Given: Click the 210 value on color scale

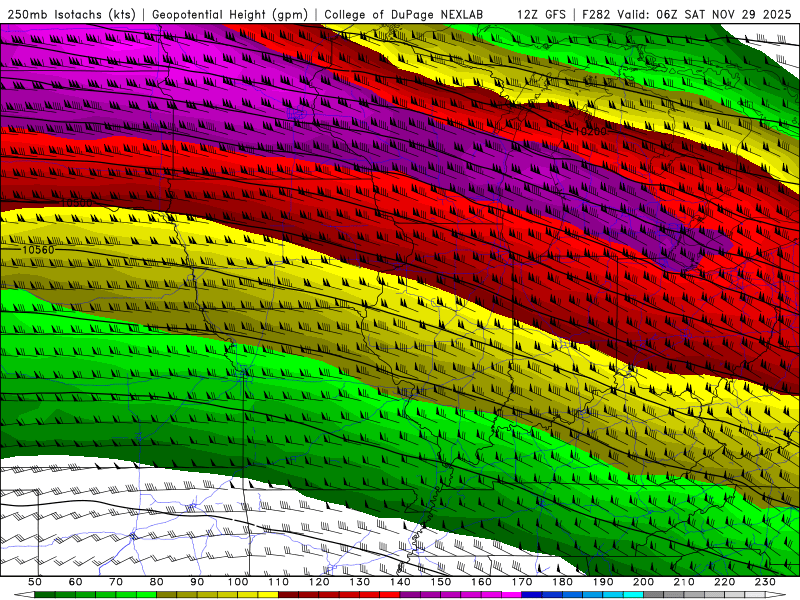Looking at the screenshot, I should 684,582.
